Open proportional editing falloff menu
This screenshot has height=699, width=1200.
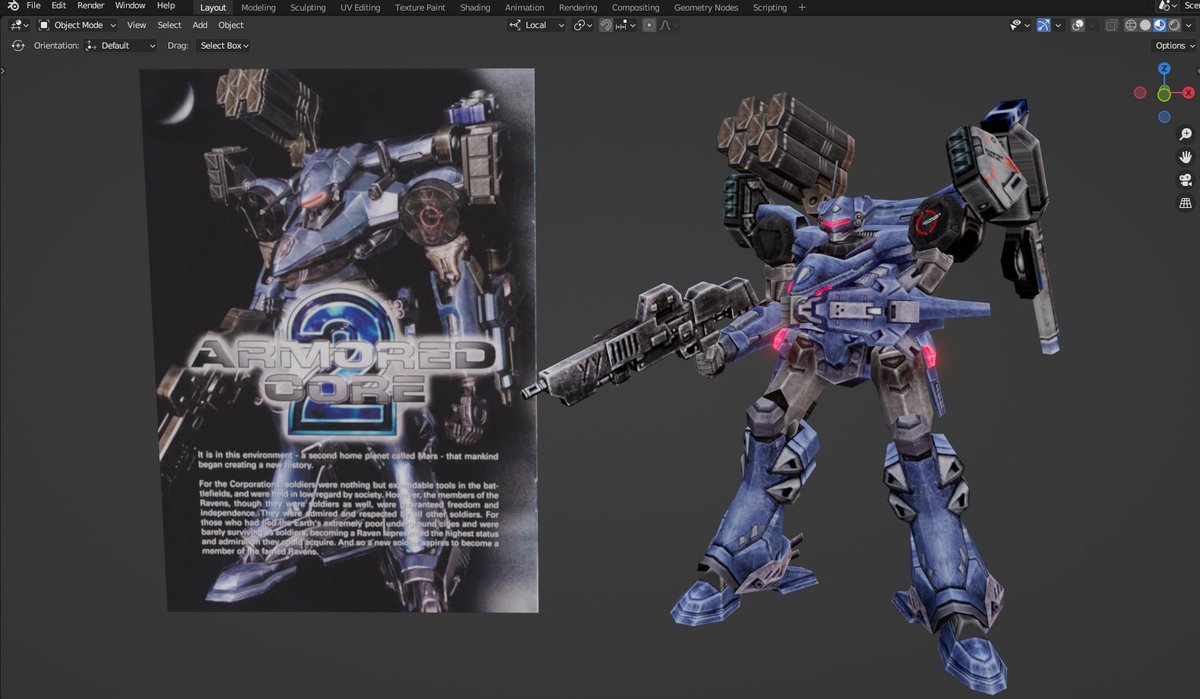(667, 25)
